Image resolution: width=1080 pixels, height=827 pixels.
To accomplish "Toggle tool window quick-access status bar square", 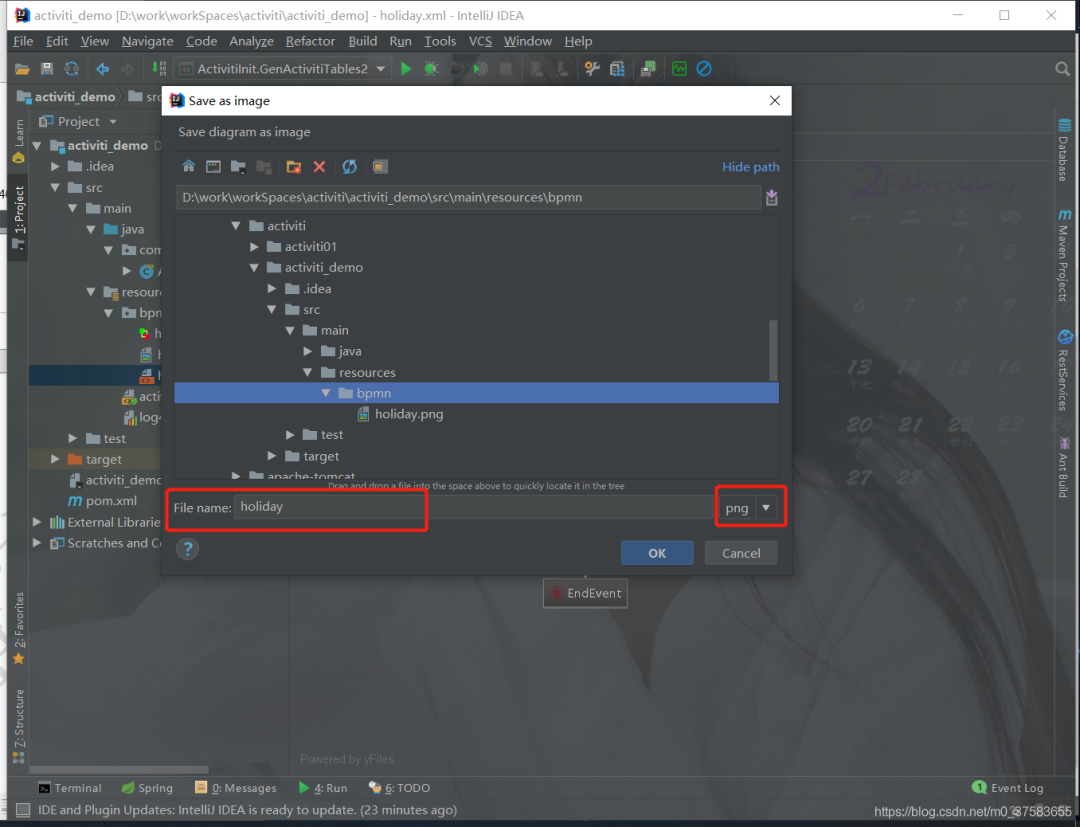I will tap(23, 810).
